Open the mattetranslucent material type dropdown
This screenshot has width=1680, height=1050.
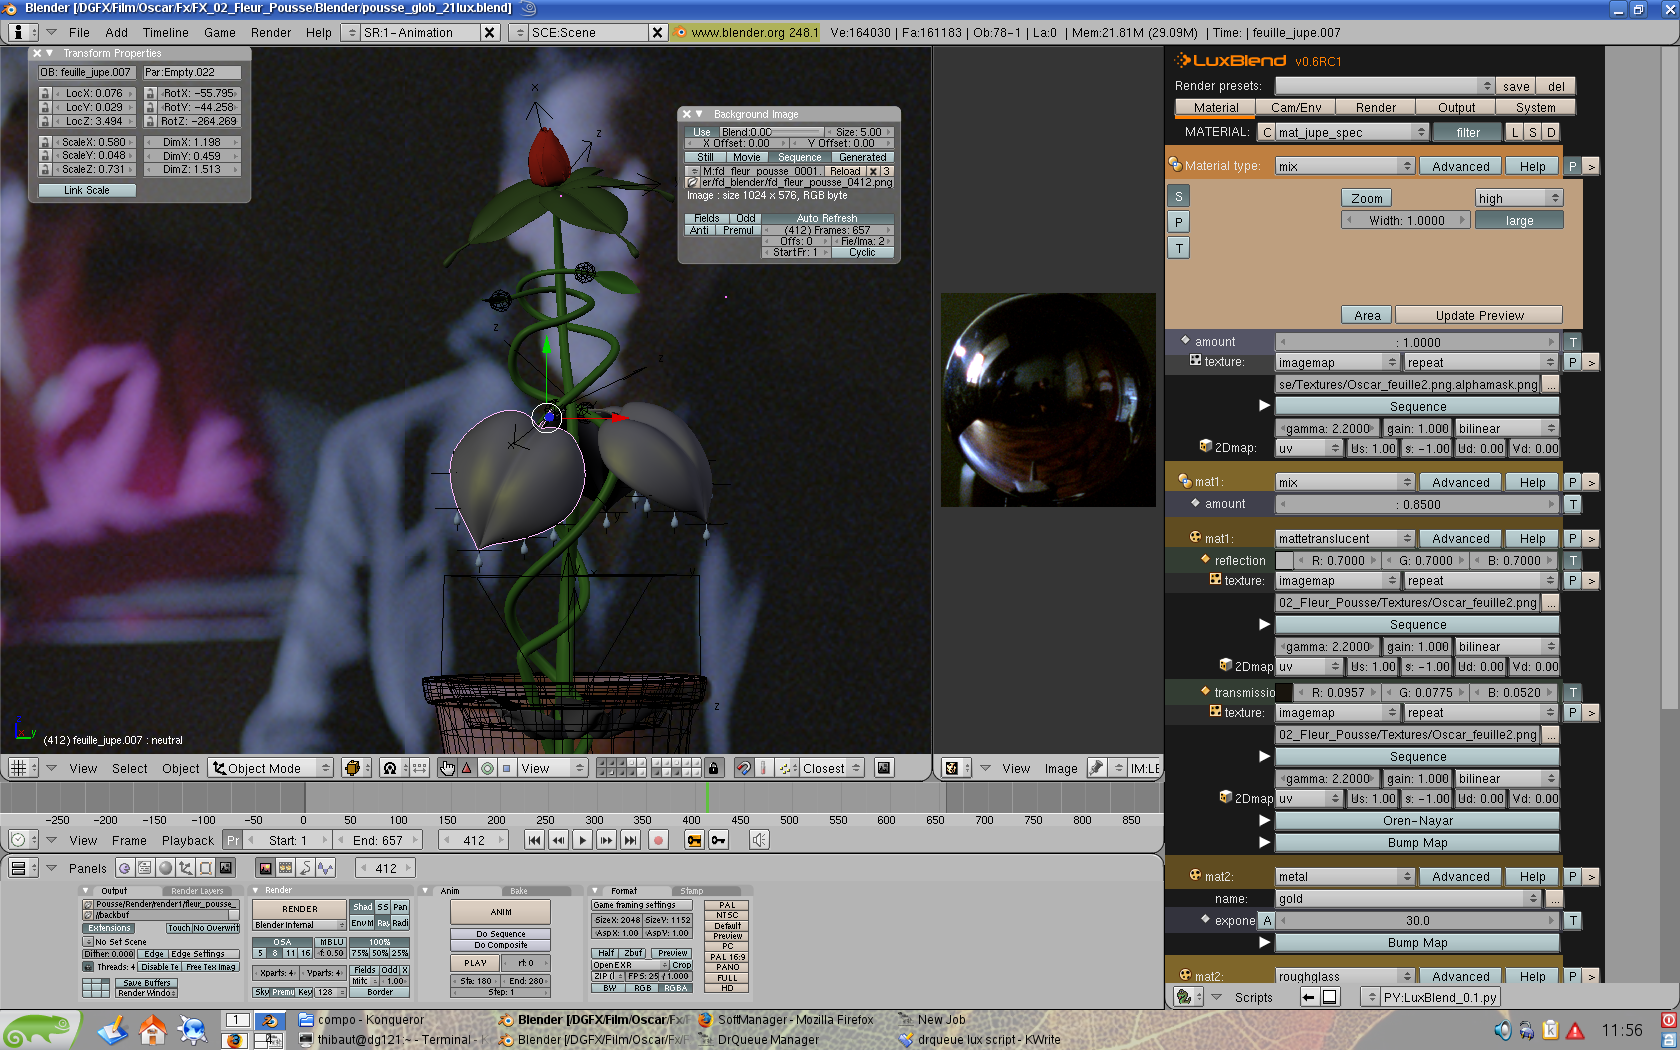[x=1344, y=538]
